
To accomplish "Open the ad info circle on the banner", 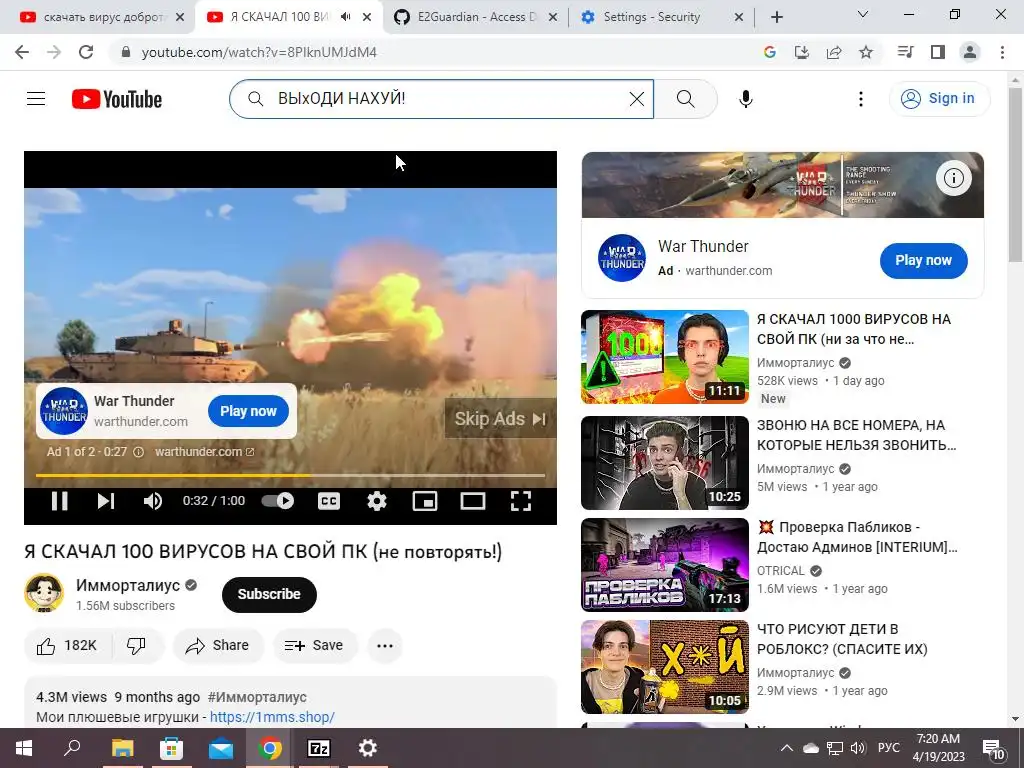I will coord(953,178).
